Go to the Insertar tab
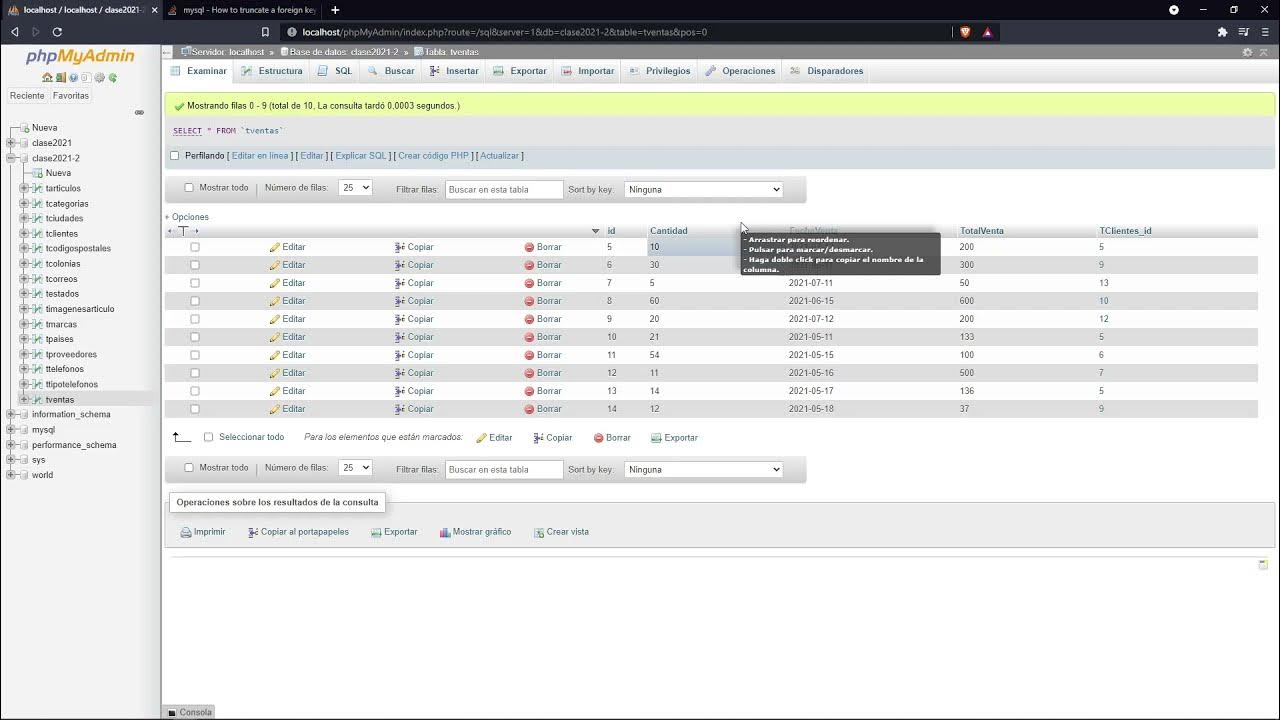Viewport: 1280px width, 720px height. [x=454, y=71]
